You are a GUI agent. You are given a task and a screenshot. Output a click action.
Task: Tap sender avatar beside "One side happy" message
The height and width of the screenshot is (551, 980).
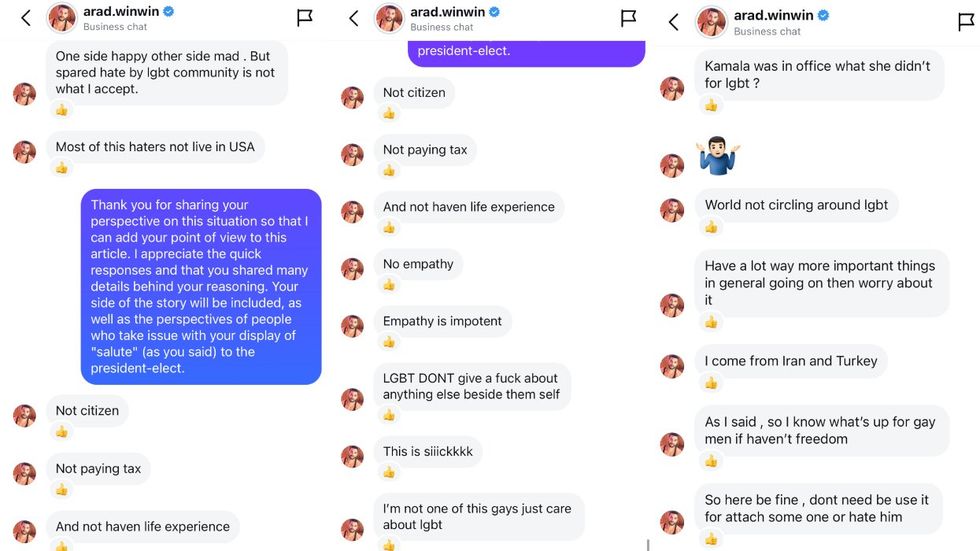24,94
